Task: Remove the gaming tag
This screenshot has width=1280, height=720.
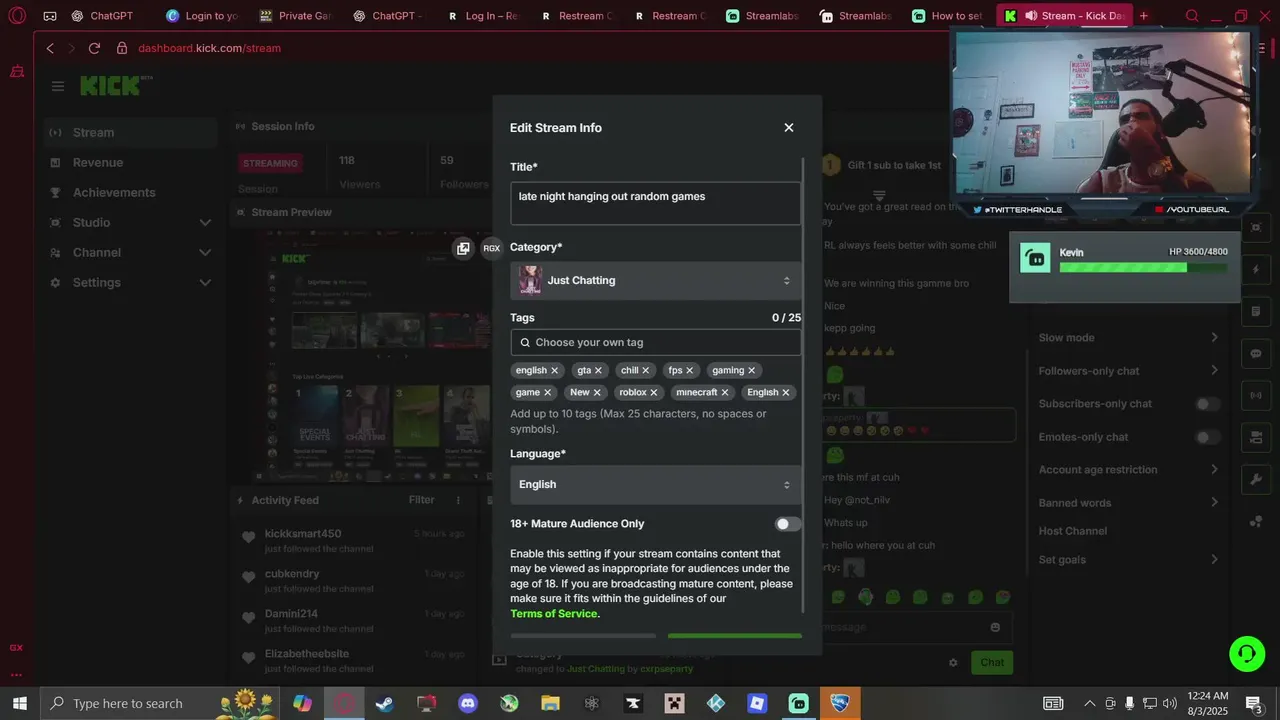Action: (752, 370)
